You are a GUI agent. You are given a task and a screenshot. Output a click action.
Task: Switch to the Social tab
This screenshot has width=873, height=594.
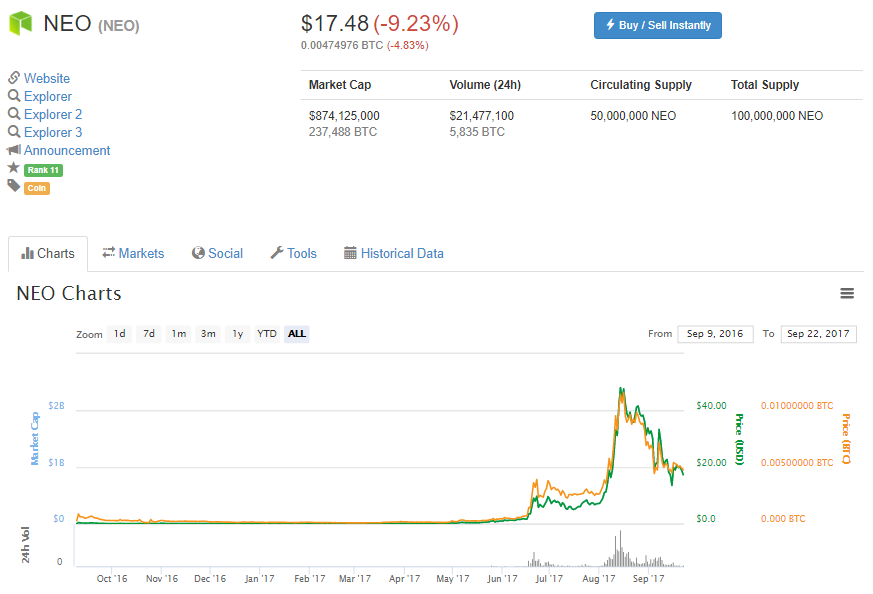[x=218, y=253]
